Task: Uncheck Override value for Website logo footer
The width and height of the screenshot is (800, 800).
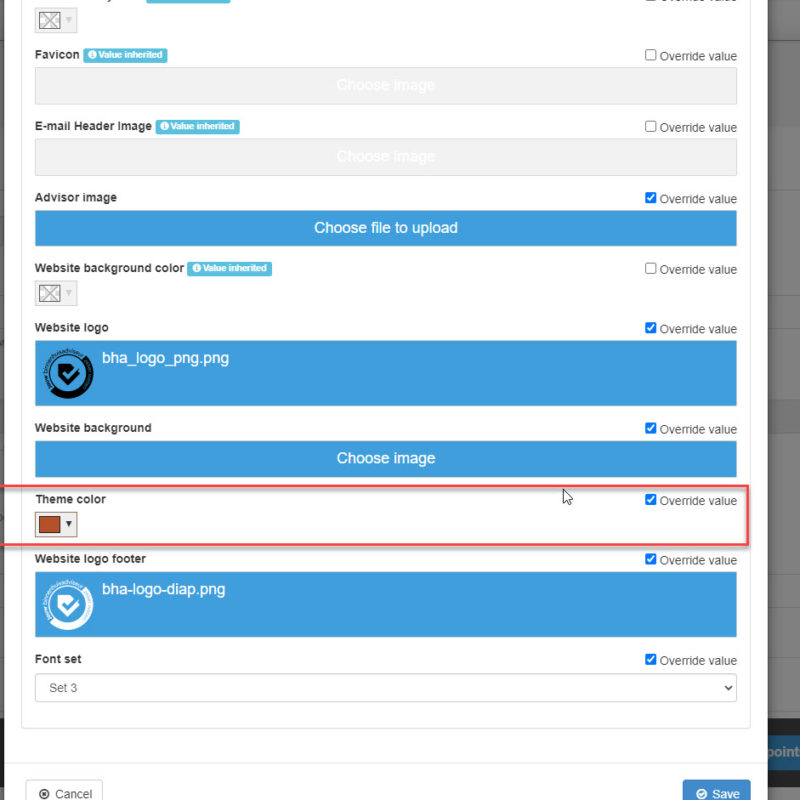Action: coord(651,560)
